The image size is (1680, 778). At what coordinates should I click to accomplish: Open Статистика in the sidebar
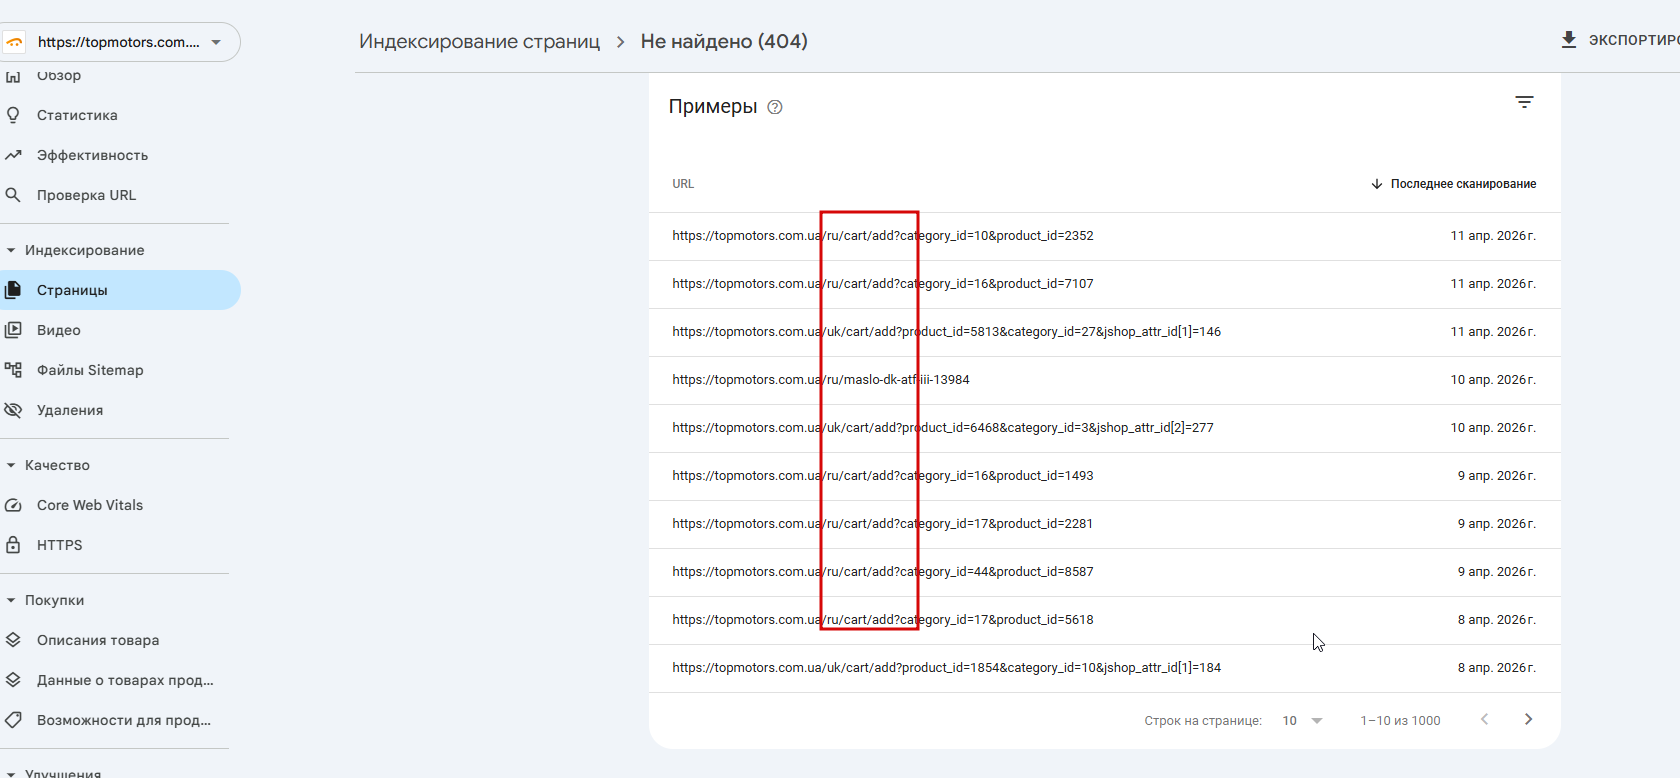77,115
